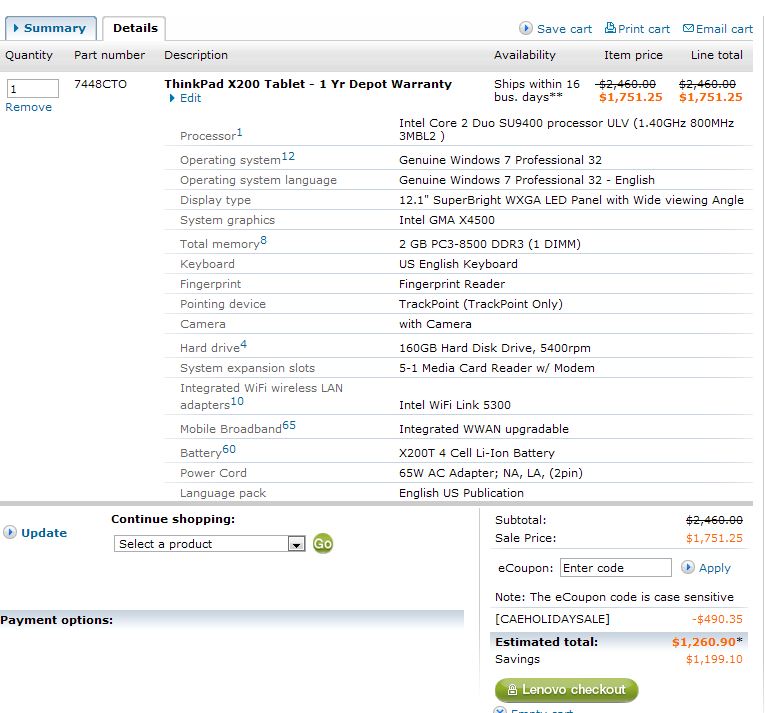The height and width of the screenshot is (713, 765).
Task: Open the Details tab
Action: click(x=134, y=28)
